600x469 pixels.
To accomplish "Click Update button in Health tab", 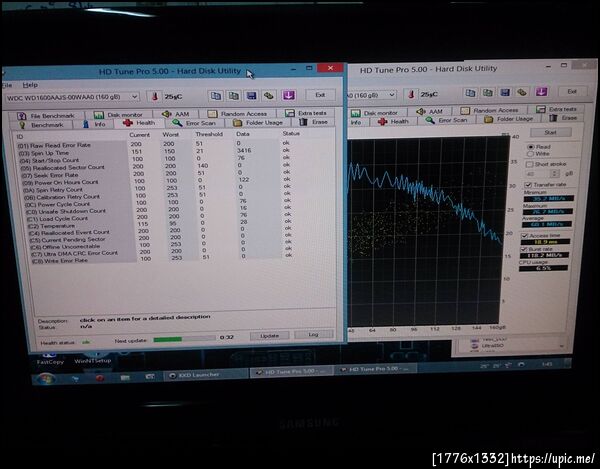I will tap(269, 335).
